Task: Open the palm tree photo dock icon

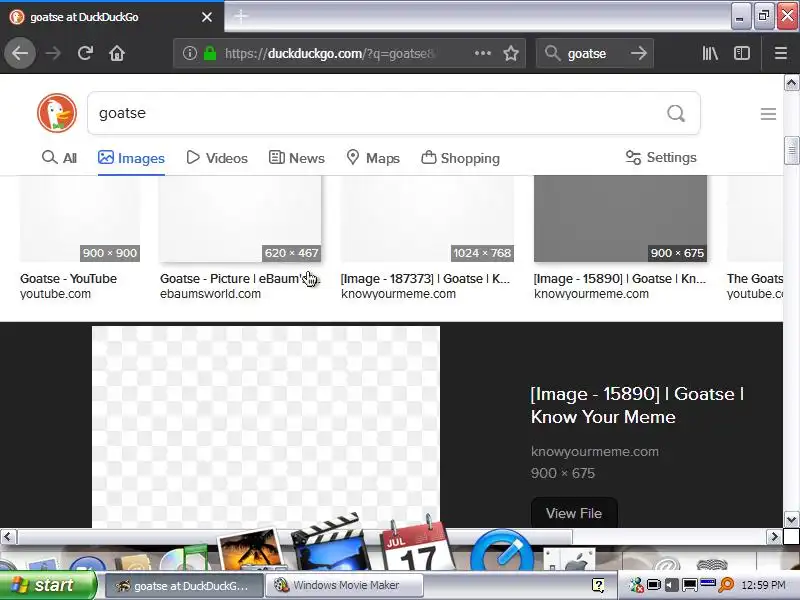Action: (250, 550)
